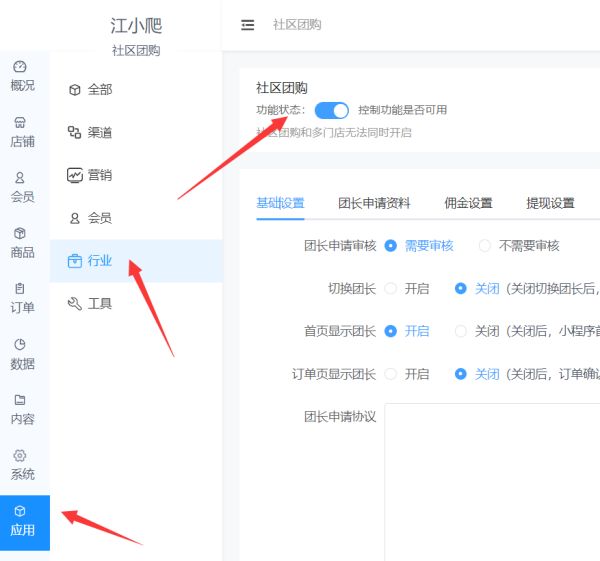The height and width of the screenshot is (561, 600).
Task: Select 开启 for 切换团长
Action: [391, 288]
